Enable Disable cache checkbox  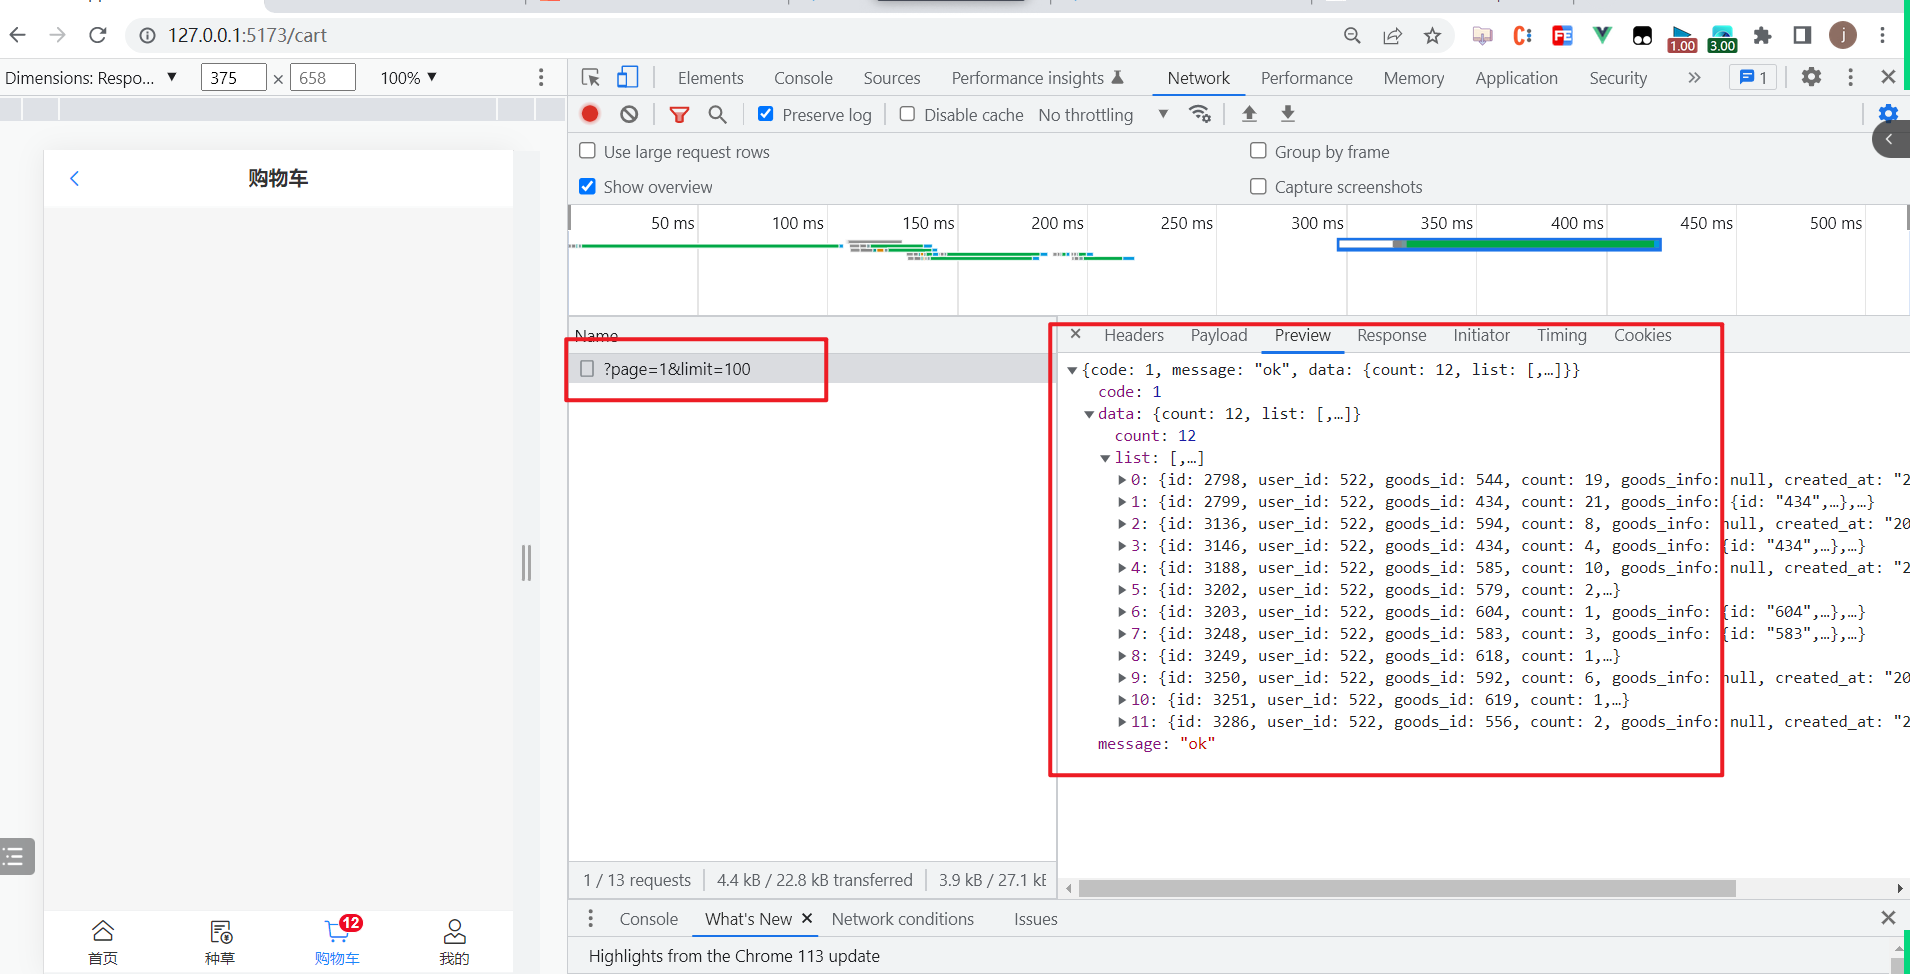point(907,114)
